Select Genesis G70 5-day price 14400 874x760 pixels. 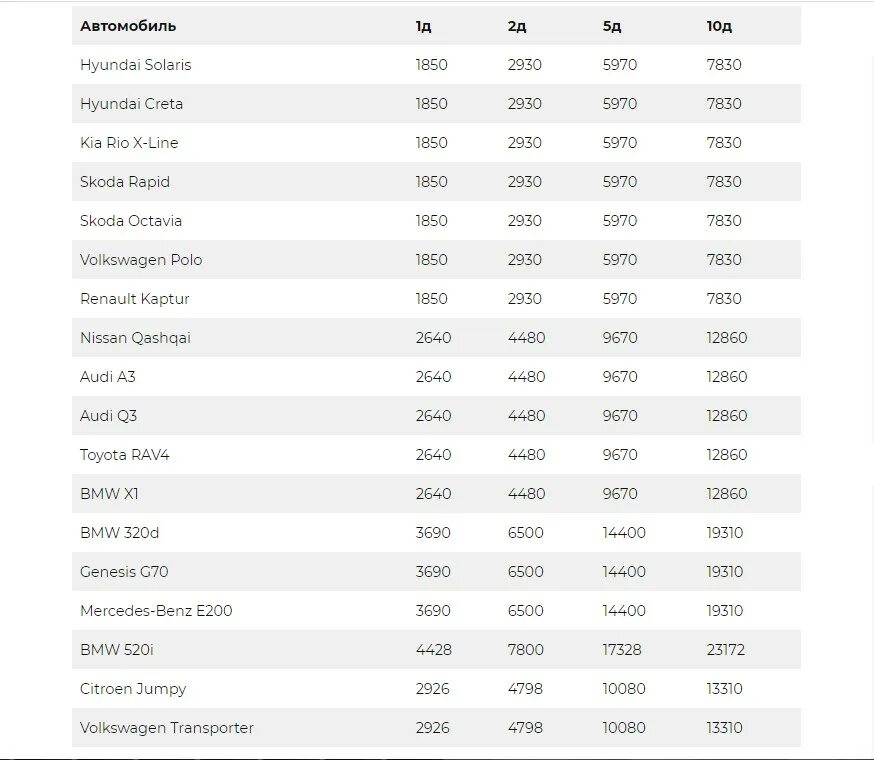click(x=624, y=572)
